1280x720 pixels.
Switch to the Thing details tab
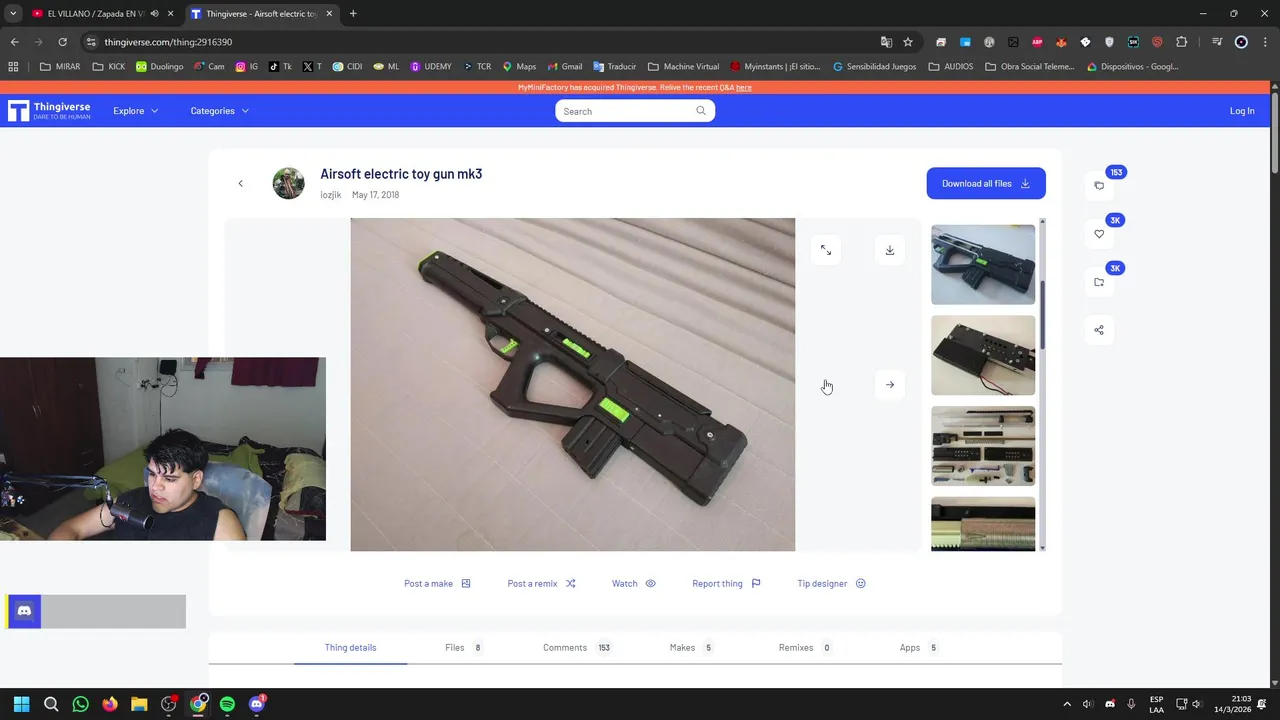pyautogui.click(x=351, y=648)
